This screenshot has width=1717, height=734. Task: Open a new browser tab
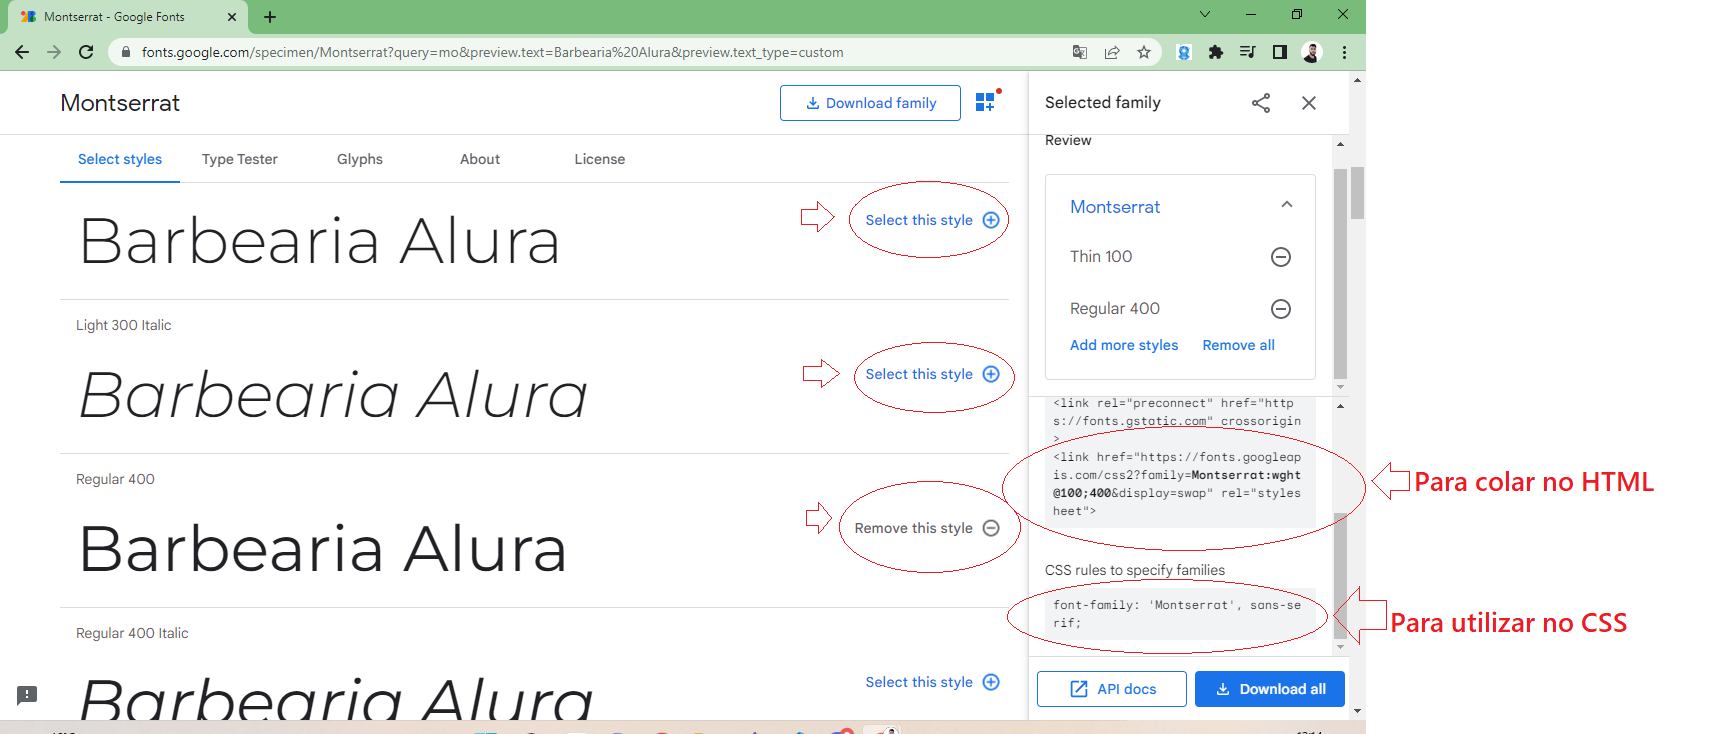point(270,17)
